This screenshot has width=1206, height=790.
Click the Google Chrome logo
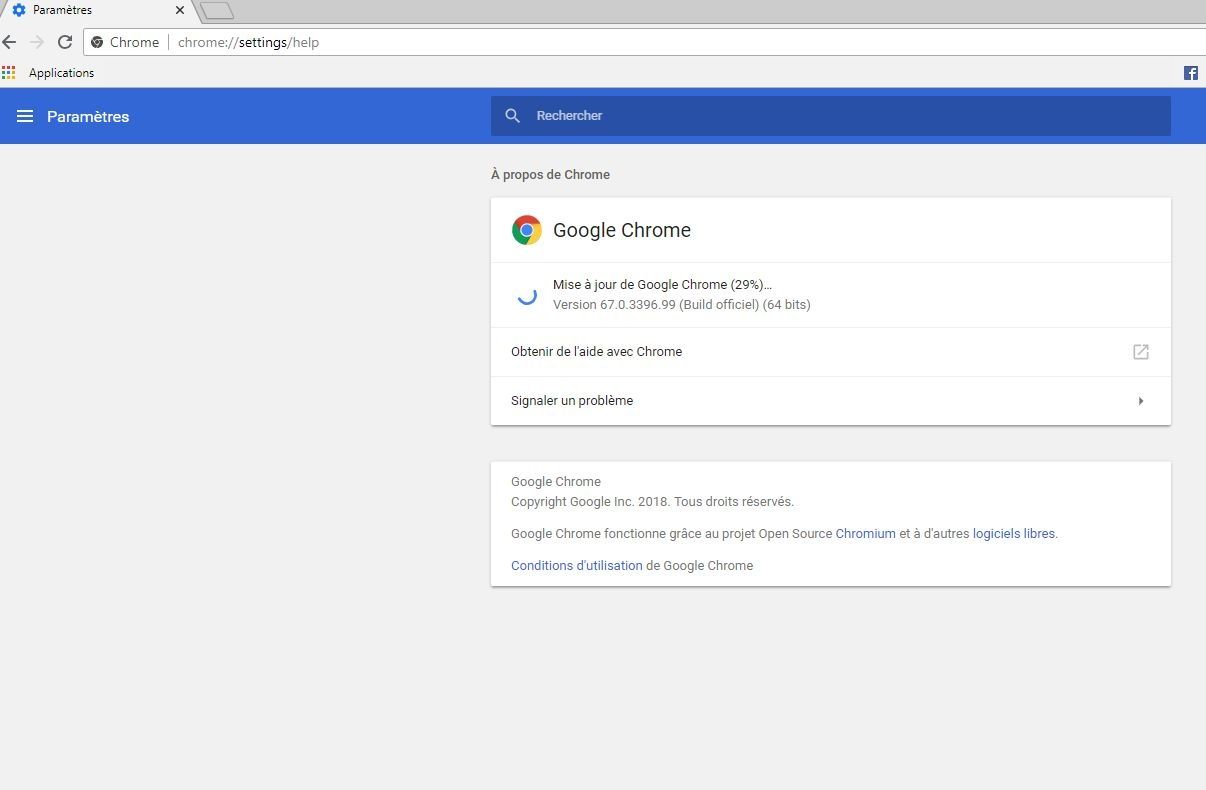click(527, 230)
